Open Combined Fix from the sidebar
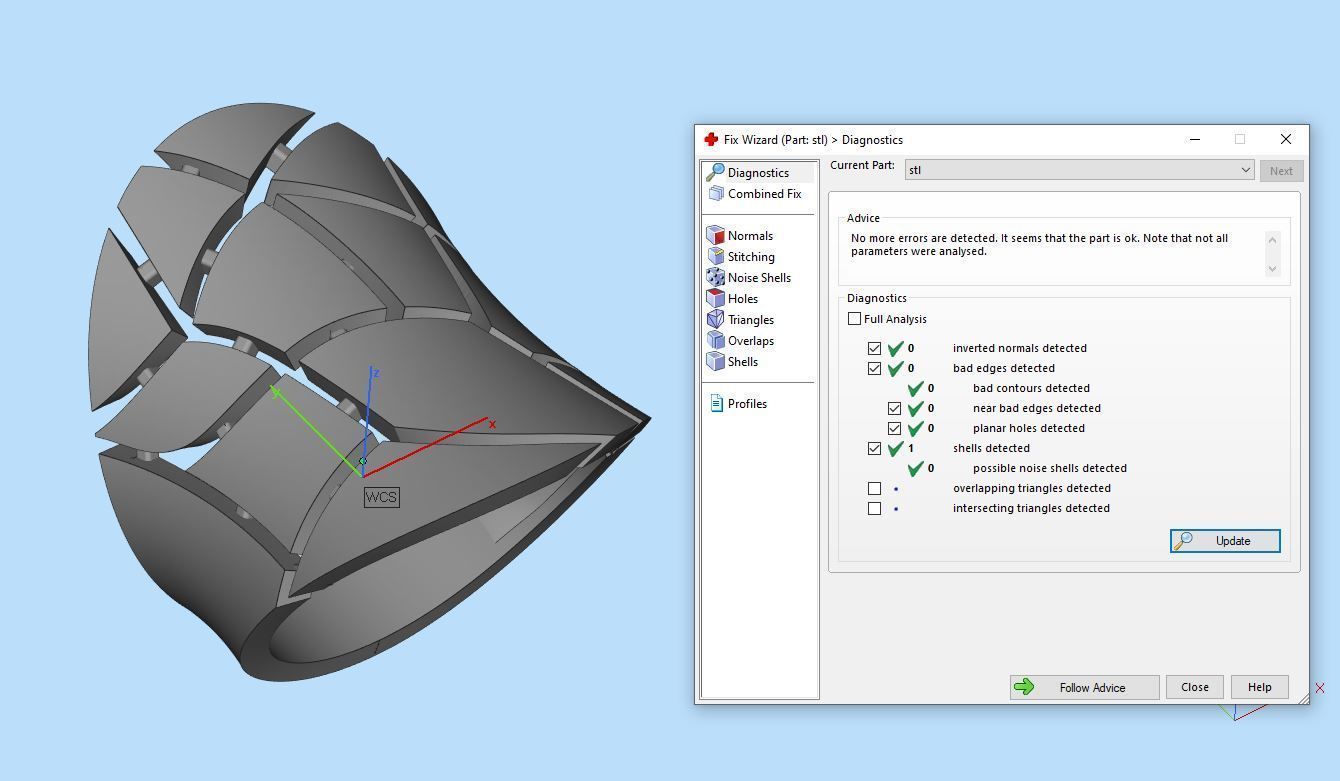Screen dimensions: 1340x781 [x=756, y=194]
